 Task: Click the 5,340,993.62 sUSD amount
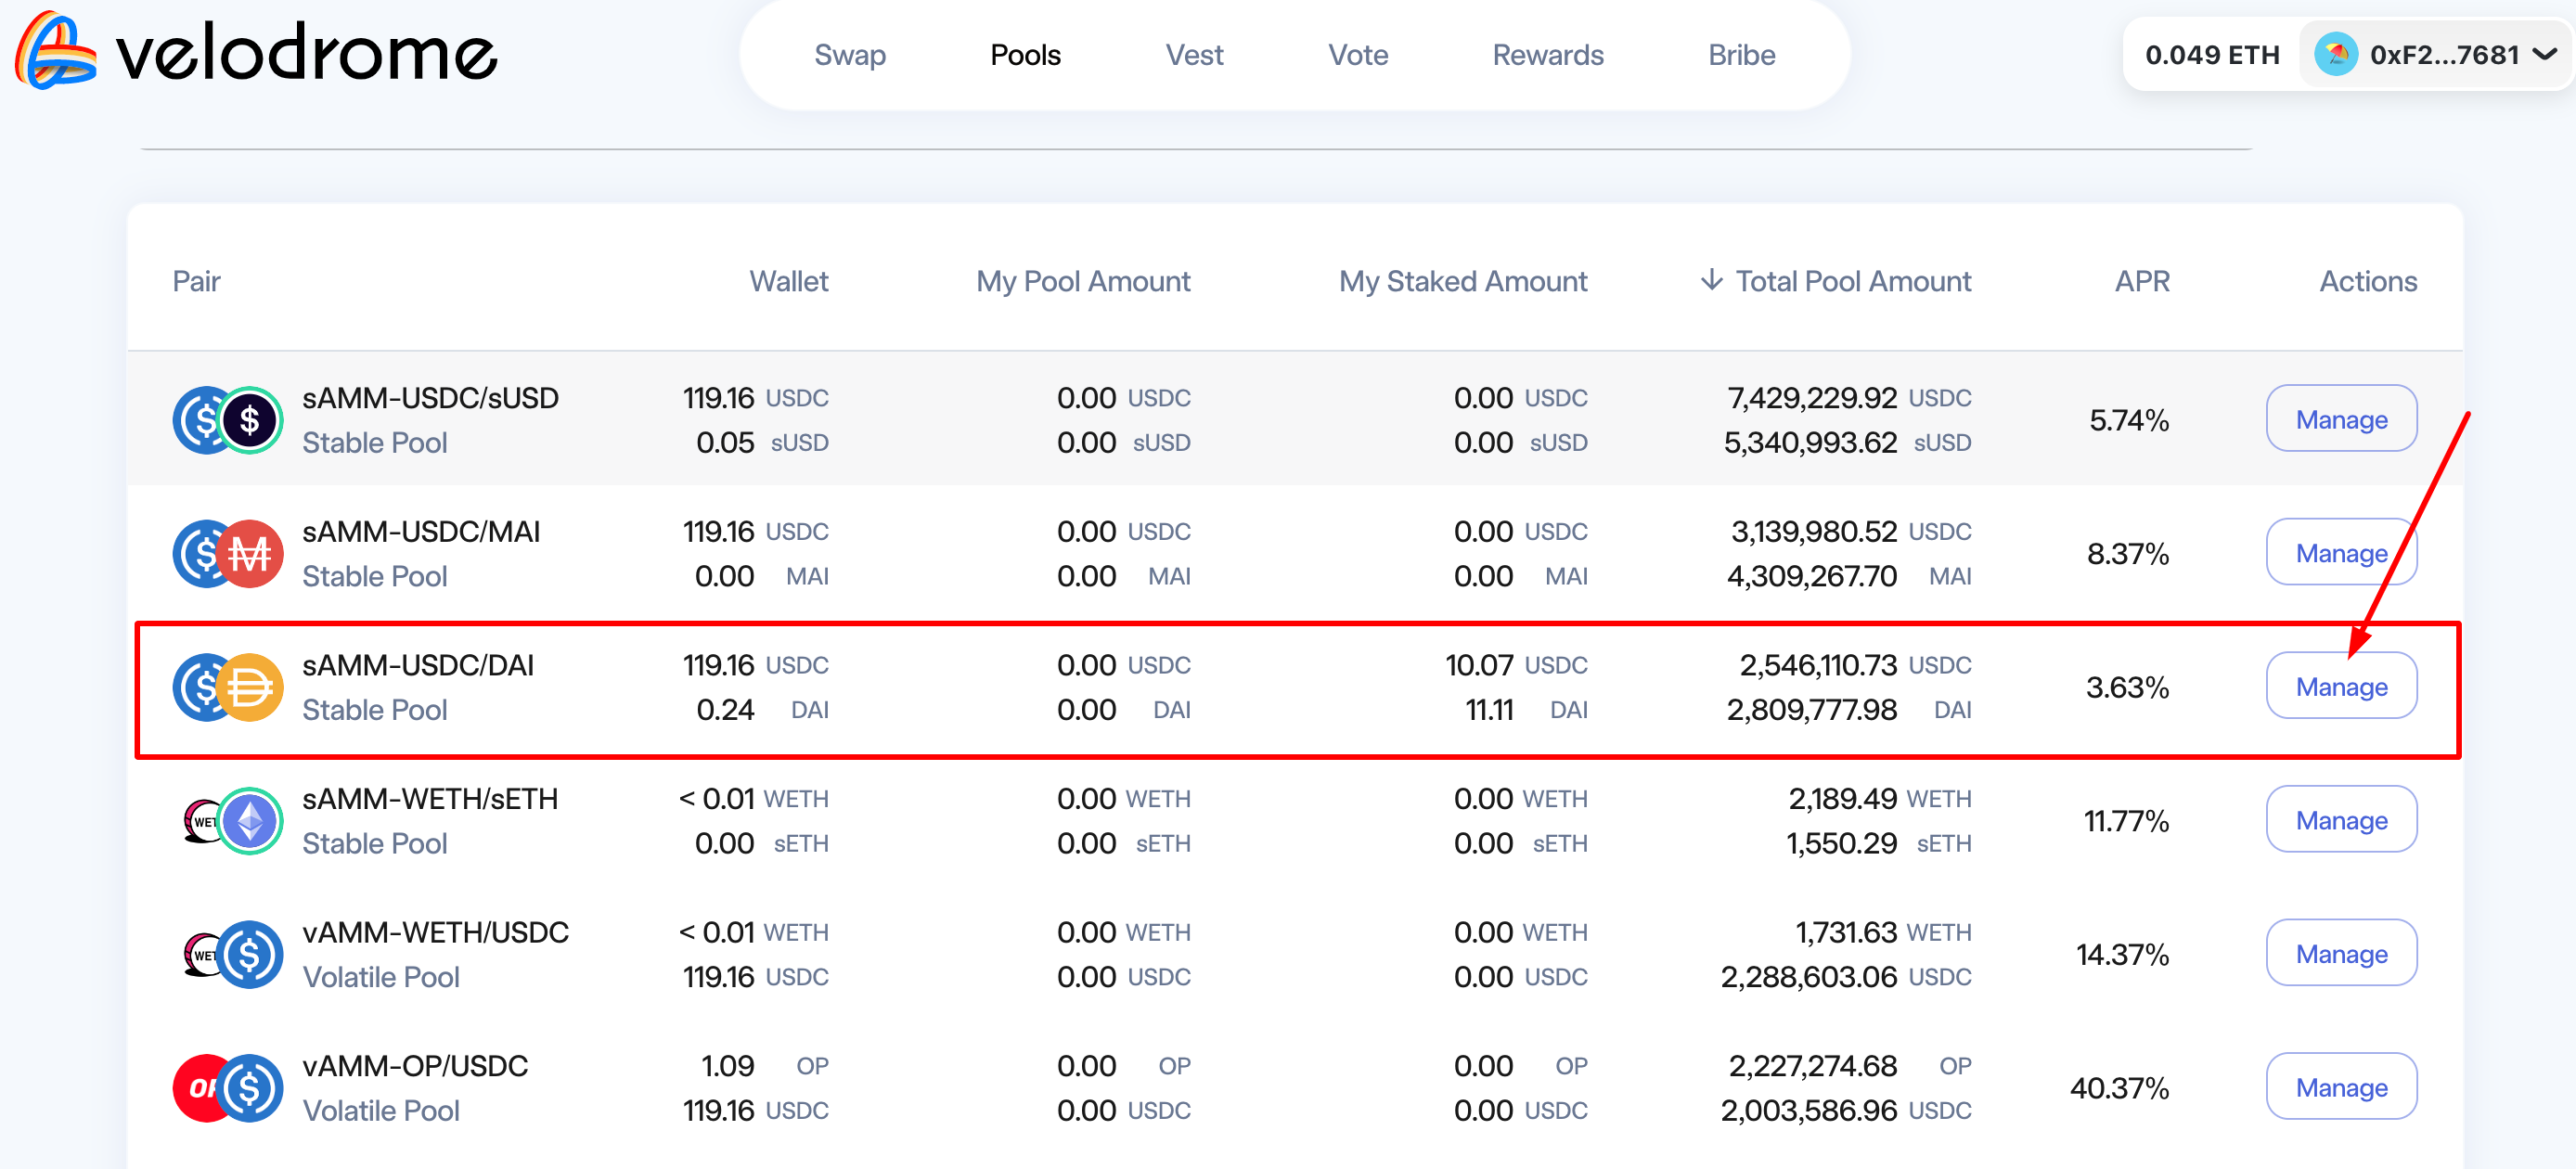tap(1847, 443)
